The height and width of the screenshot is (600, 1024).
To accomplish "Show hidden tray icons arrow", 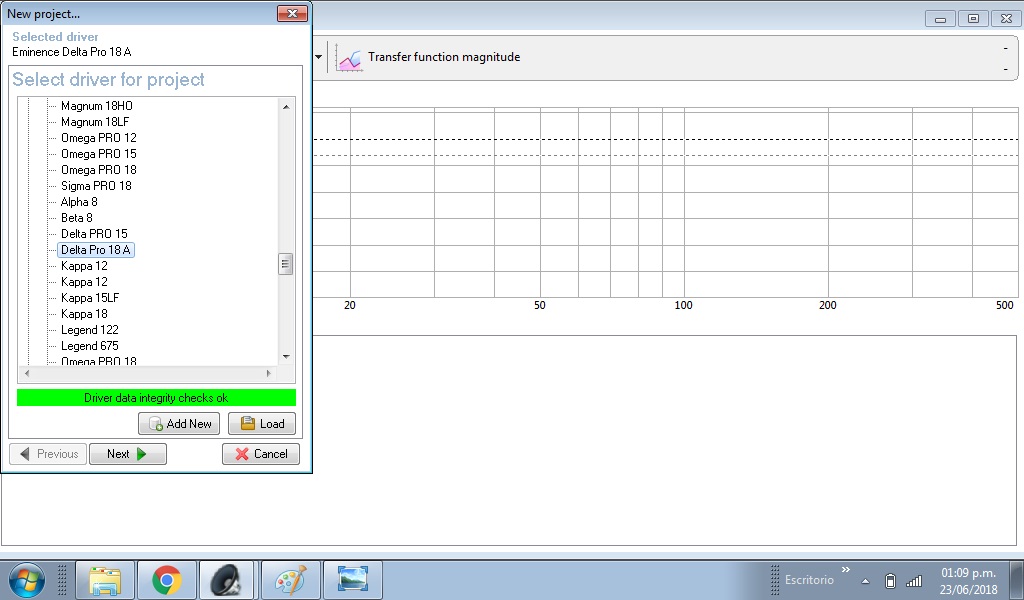I will point(865,581).
